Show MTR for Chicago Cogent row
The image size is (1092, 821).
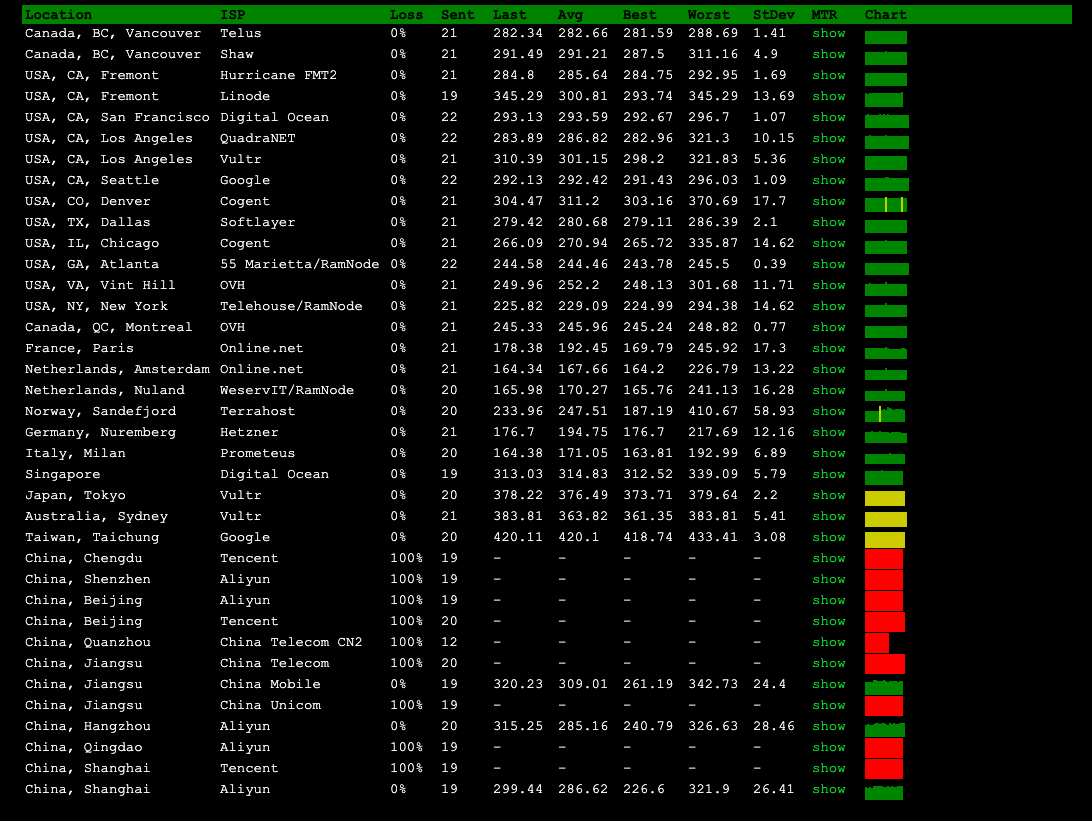point(829,243)
